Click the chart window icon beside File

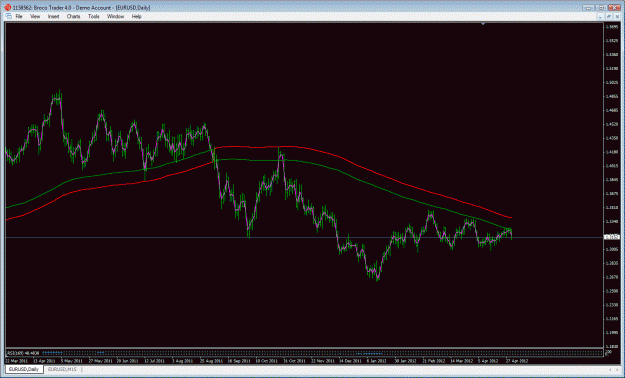pyautogui.click(x=8, y=16)
